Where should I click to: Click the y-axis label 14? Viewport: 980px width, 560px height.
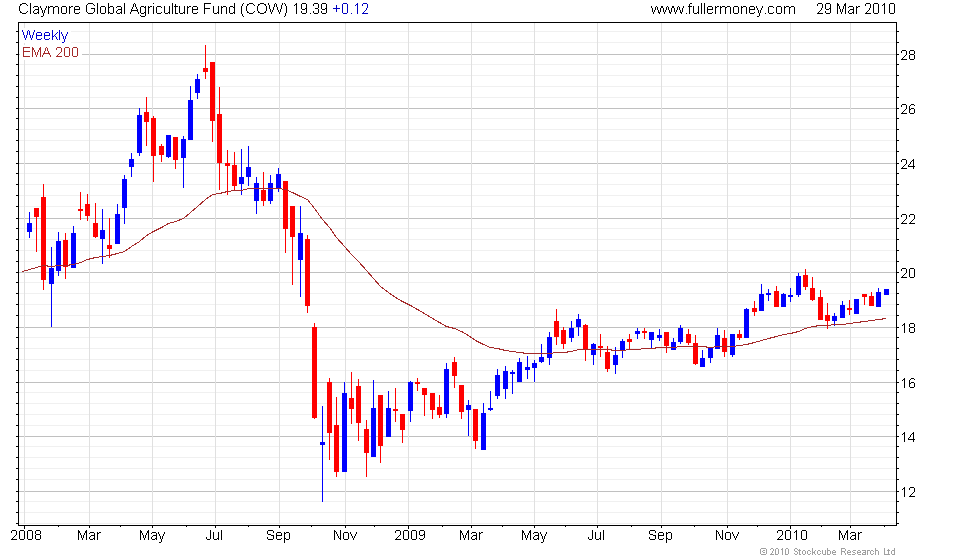(x=908, y=438)
